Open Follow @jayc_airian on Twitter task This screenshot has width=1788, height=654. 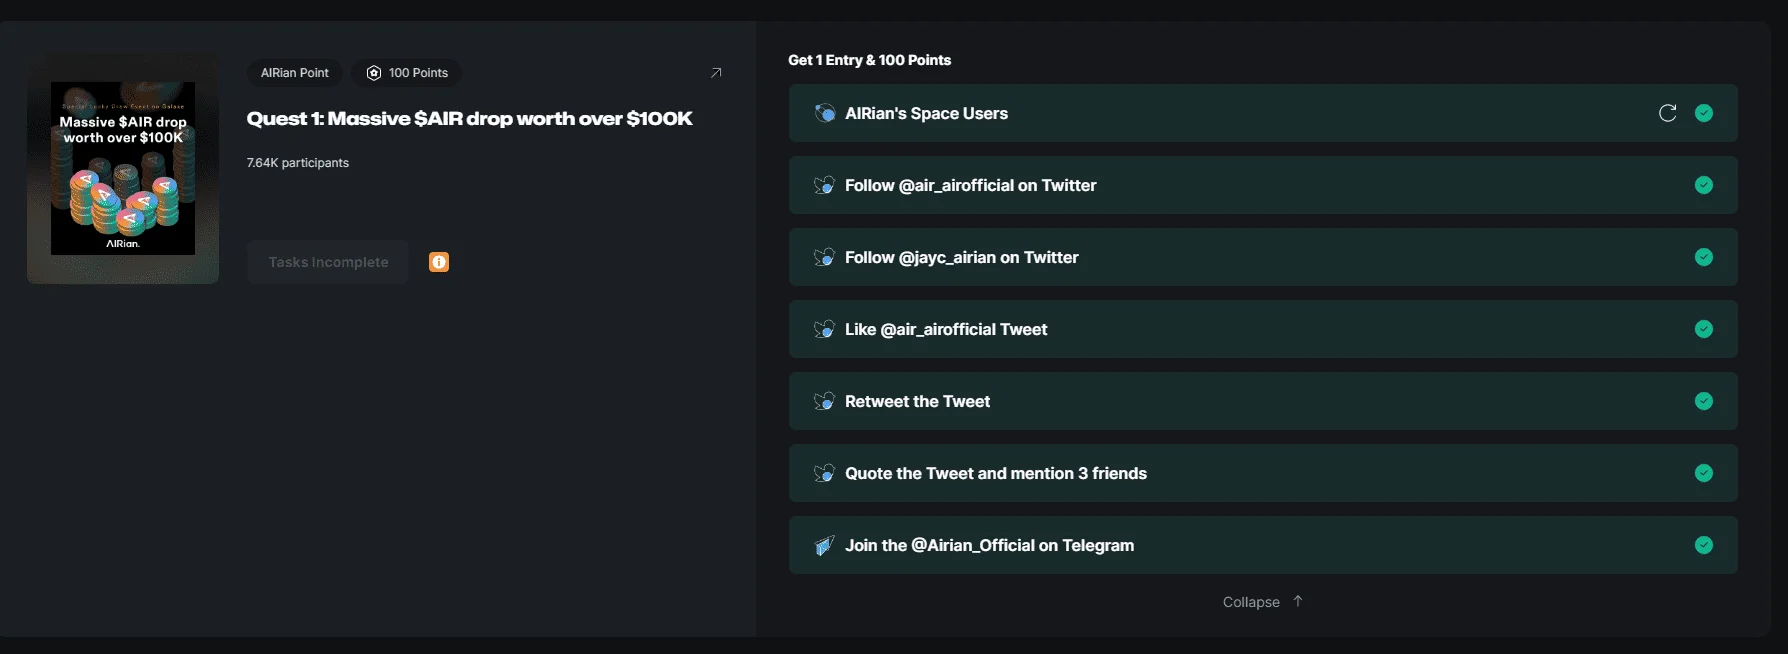pos(1263,257)
